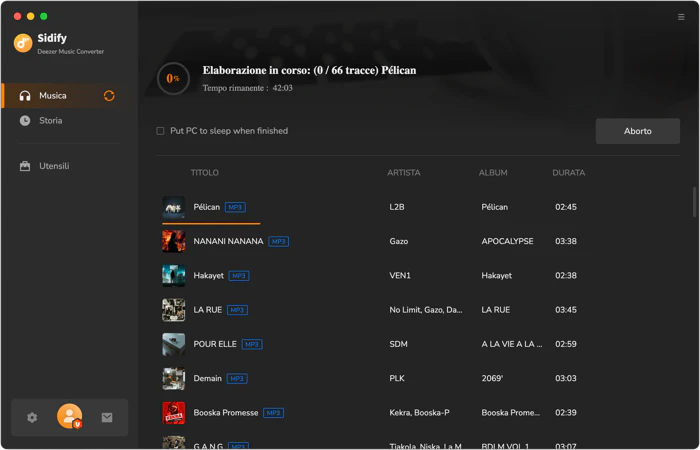
Task: Open the user profile avatar
Action: pos(70,416)
